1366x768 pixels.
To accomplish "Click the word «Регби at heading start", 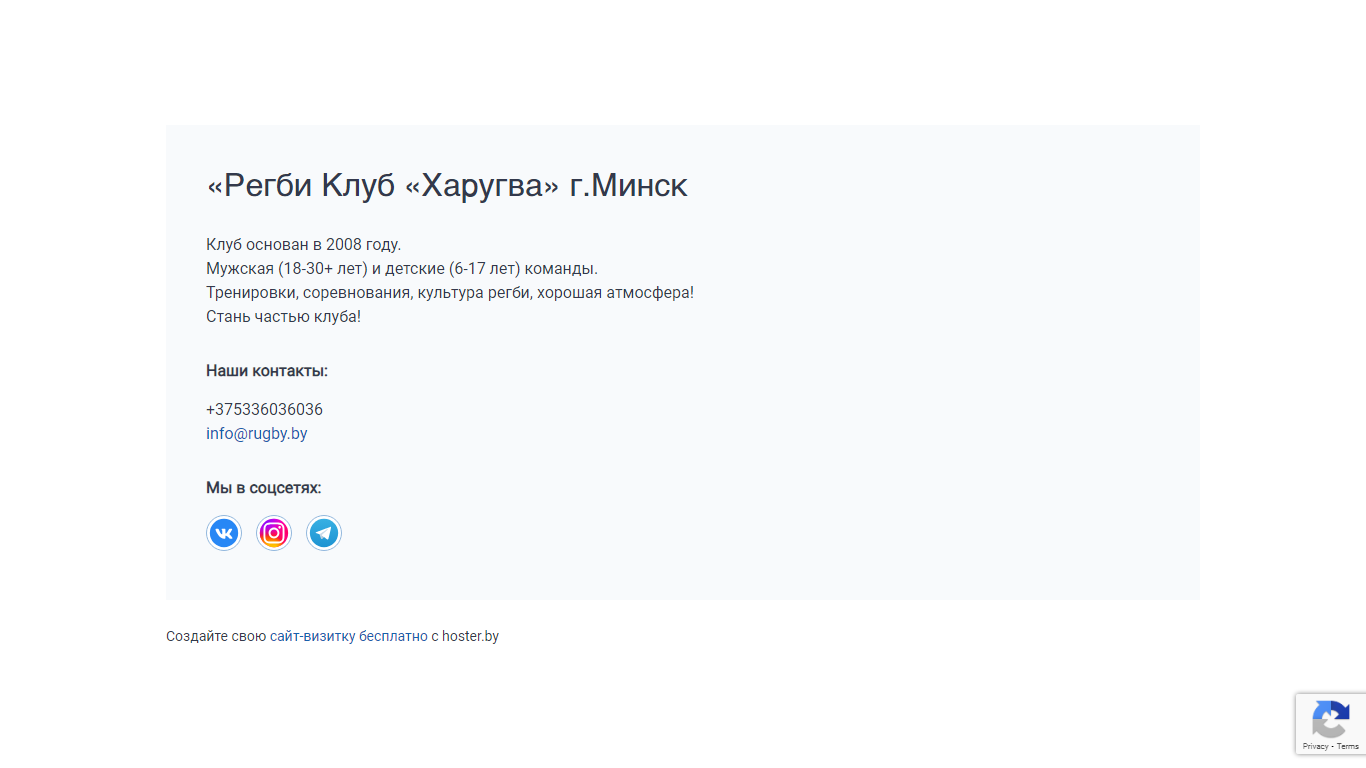I will click(x=260, y=185).
